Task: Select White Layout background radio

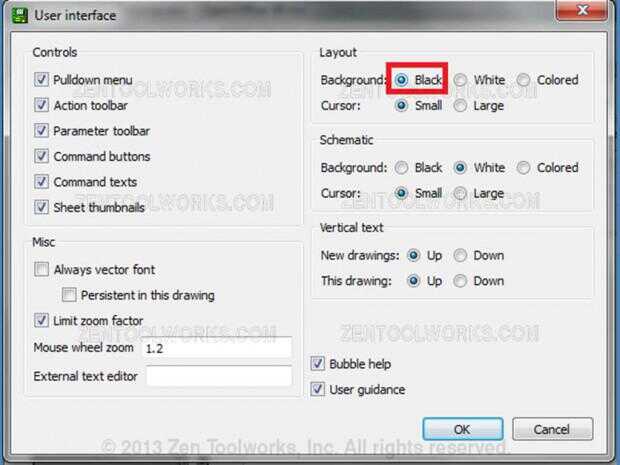Action: [x=460, y=80]
